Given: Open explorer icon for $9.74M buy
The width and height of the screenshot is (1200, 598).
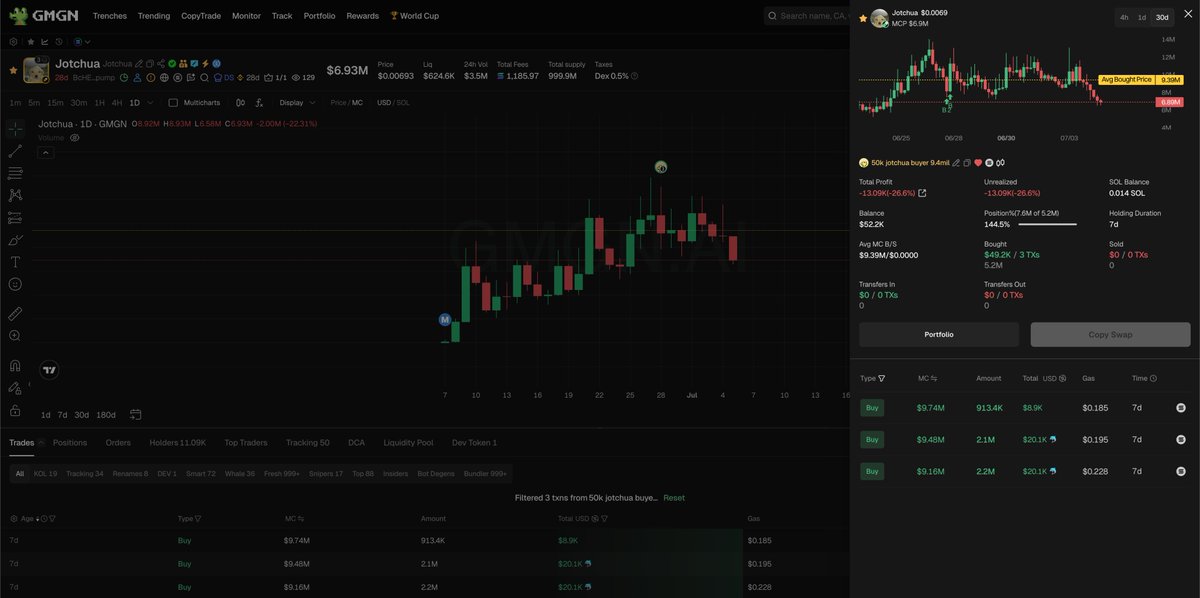Looking at the screenshot, I should coord(1180,408).
